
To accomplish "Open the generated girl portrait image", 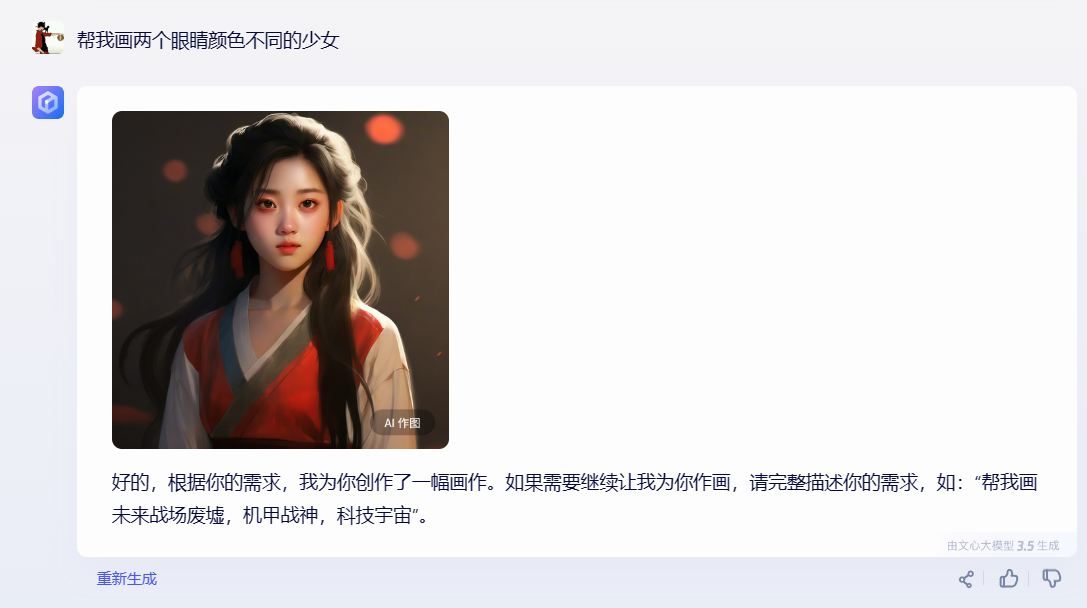I will pos(280,279).
